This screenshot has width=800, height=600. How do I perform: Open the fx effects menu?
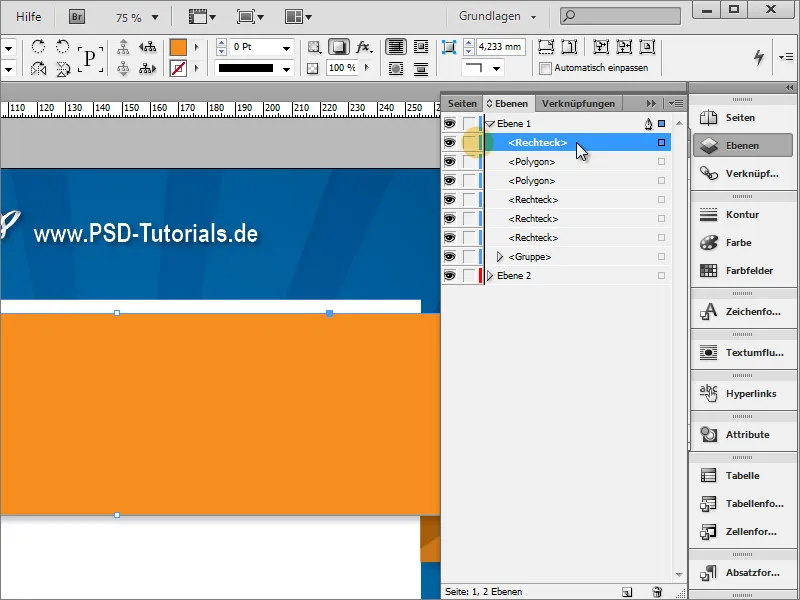pyautogui.click(x=364, y=47)
